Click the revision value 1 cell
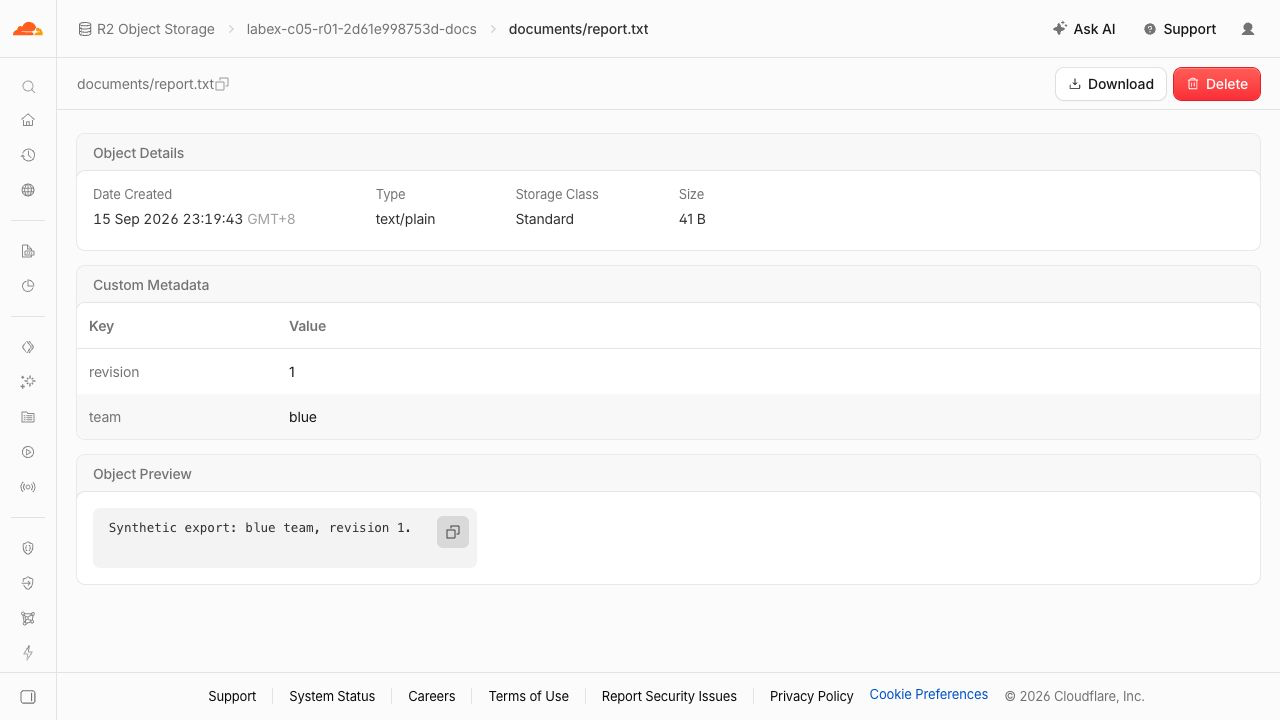1280x720 pixels. pyautogui.click(x=292, y=372)
